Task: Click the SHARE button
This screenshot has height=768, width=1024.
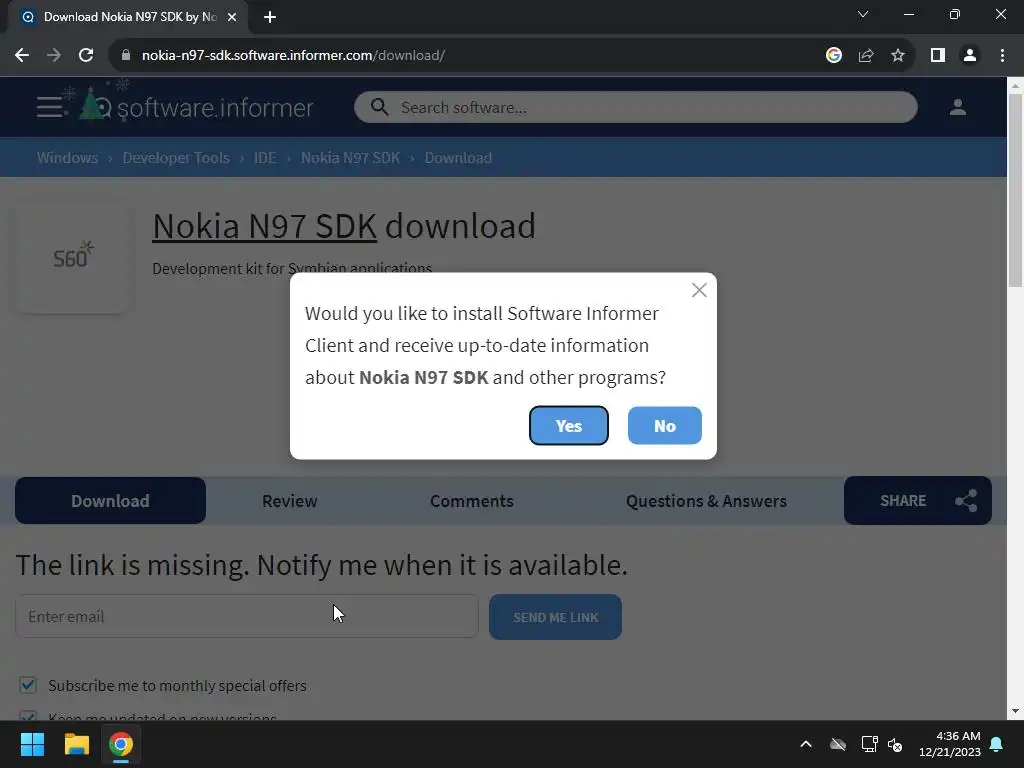Action: (x=918, y=500)
